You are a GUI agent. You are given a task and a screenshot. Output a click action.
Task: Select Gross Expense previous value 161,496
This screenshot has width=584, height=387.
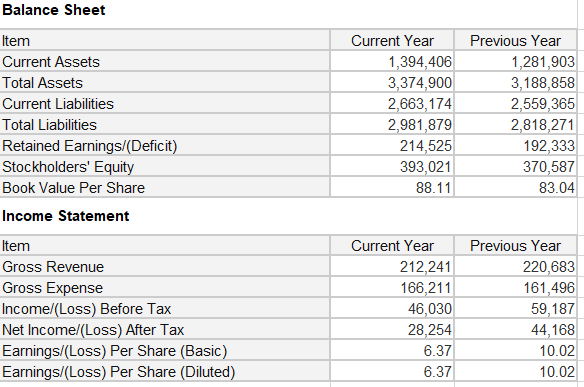(549, 288)
